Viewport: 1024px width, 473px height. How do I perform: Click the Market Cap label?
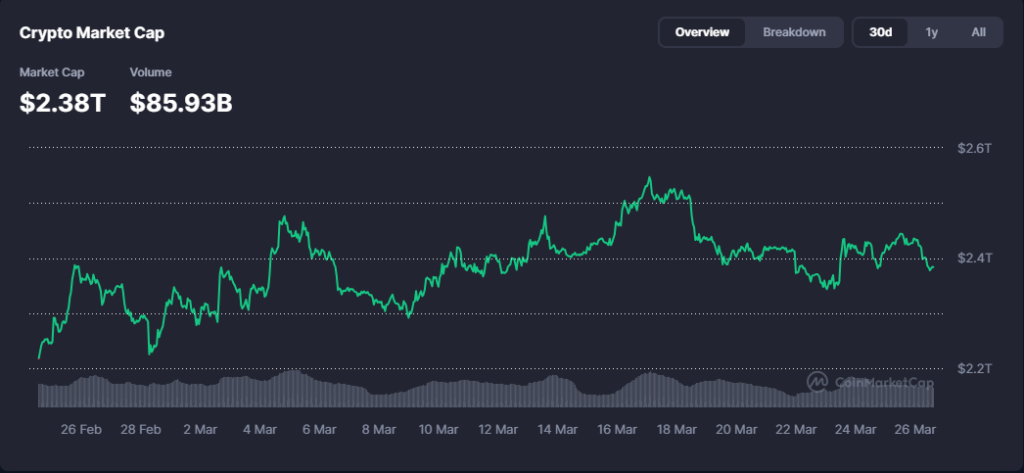click(x=52, y=72)
